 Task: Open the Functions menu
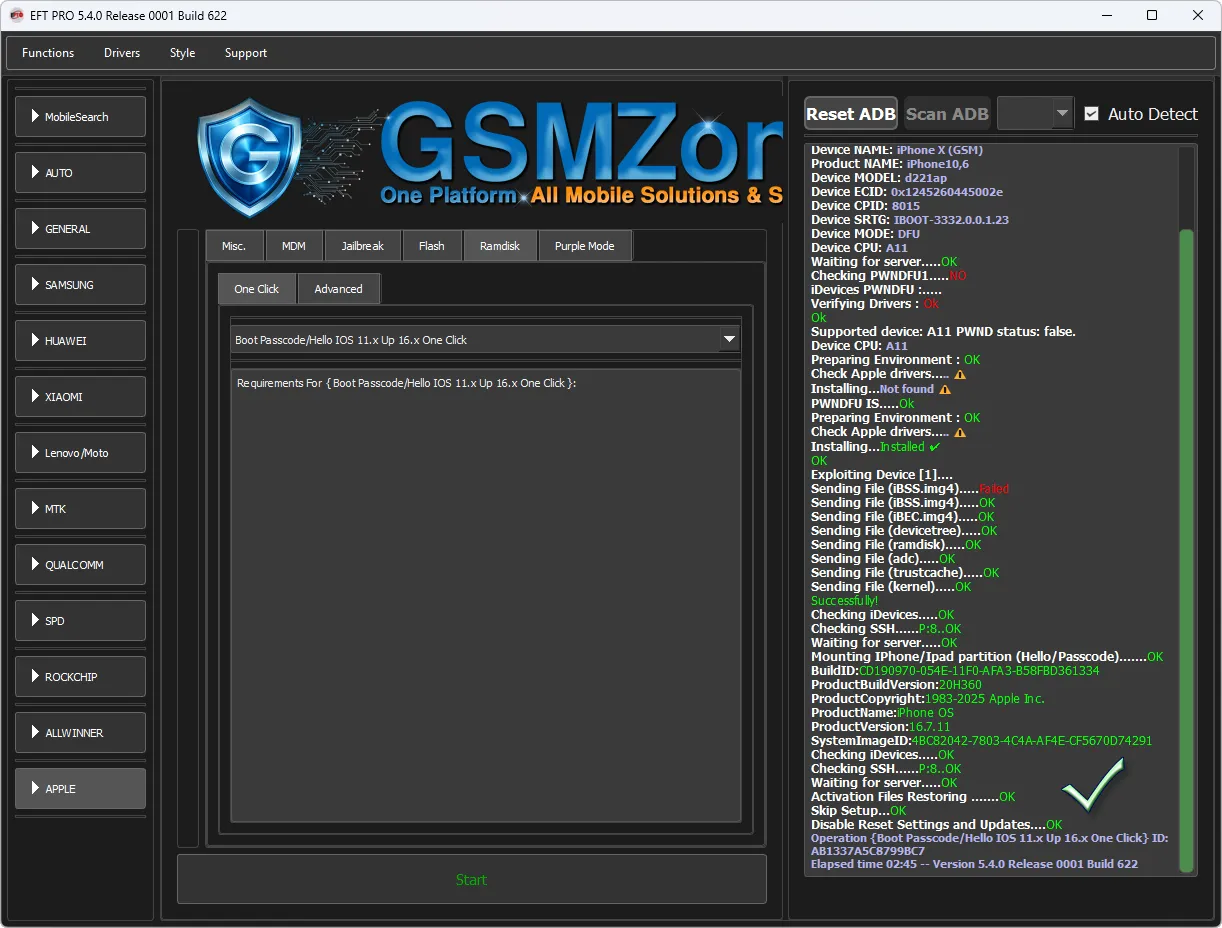[x=48, y=53]
